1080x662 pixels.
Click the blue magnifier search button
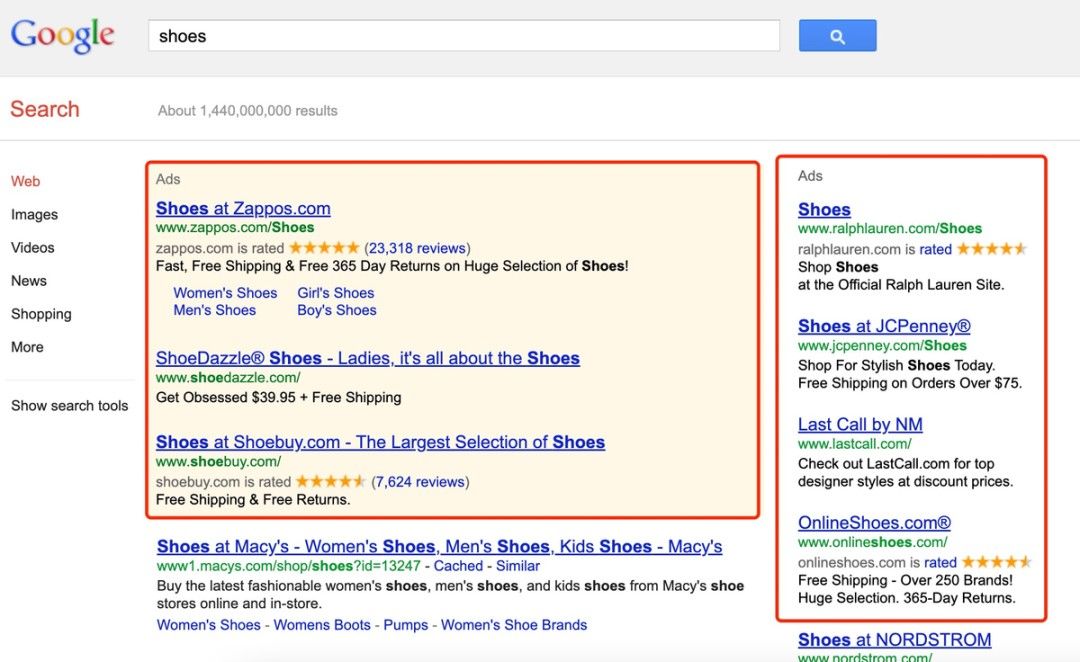[x=838, y=36]
